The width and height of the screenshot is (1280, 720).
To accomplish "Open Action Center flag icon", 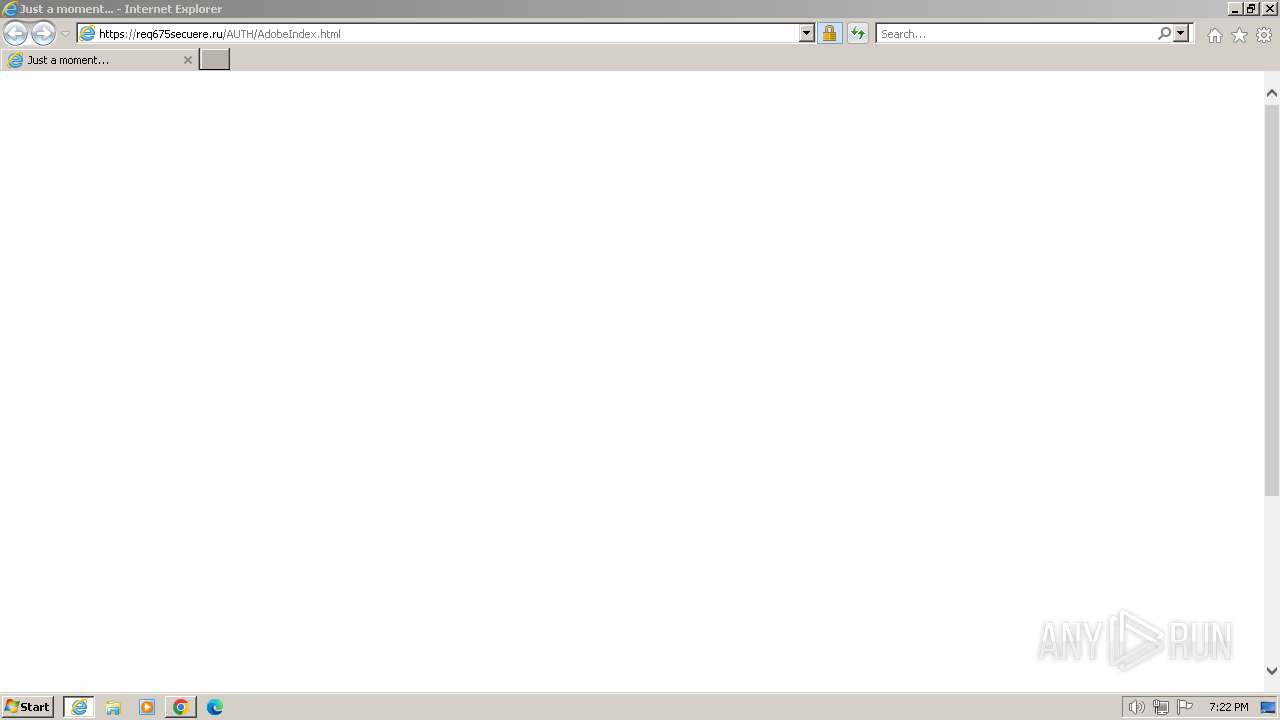I will click(x=1185, y=707).
